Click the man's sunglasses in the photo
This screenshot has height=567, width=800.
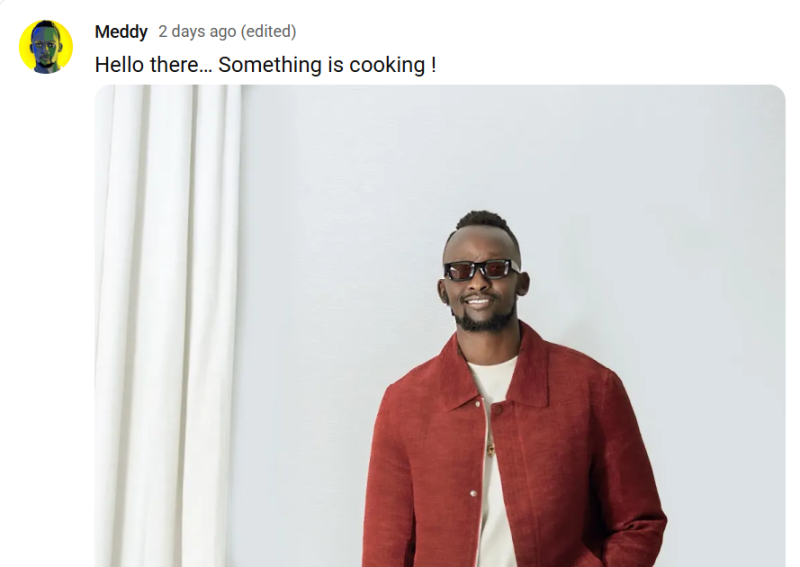click(x=482, y=269)
